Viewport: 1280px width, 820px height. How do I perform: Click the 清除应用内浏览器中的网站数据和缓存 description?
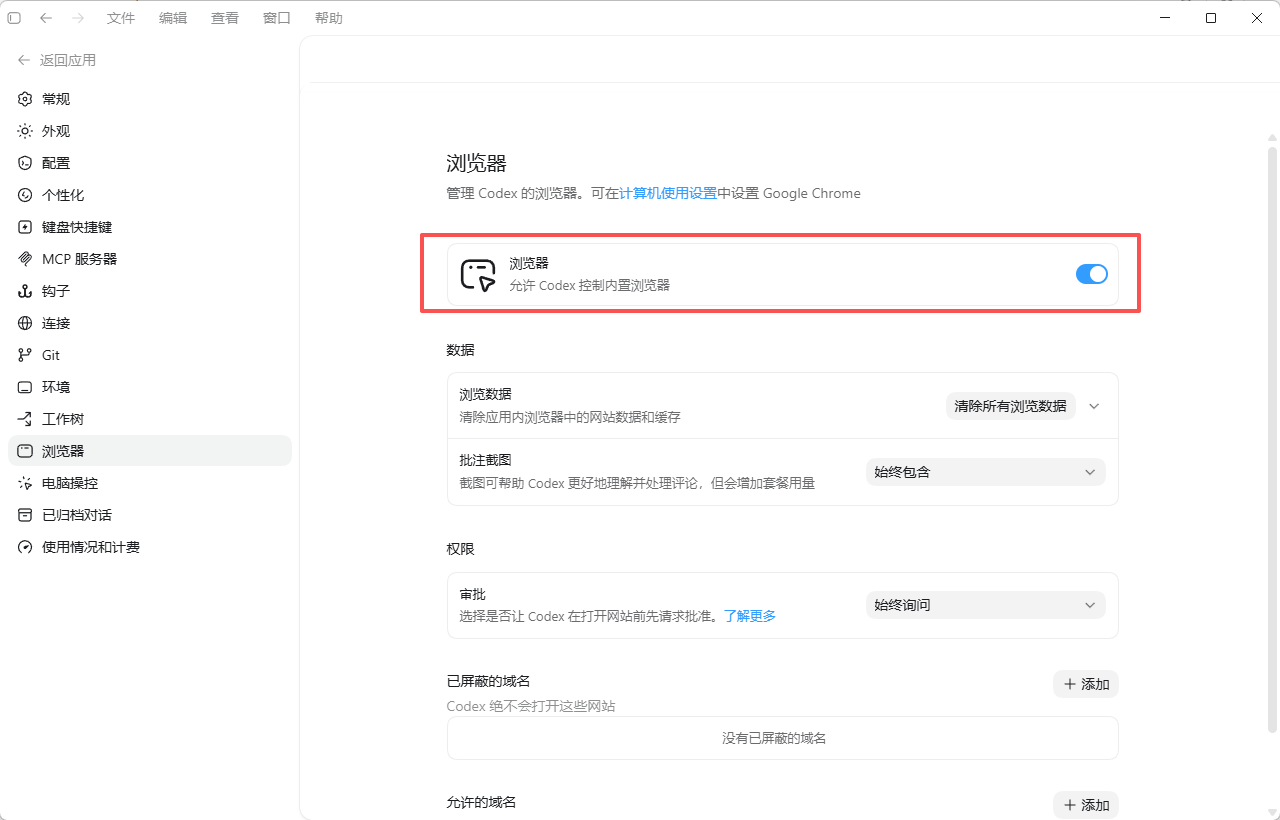[x=570, y=417]
